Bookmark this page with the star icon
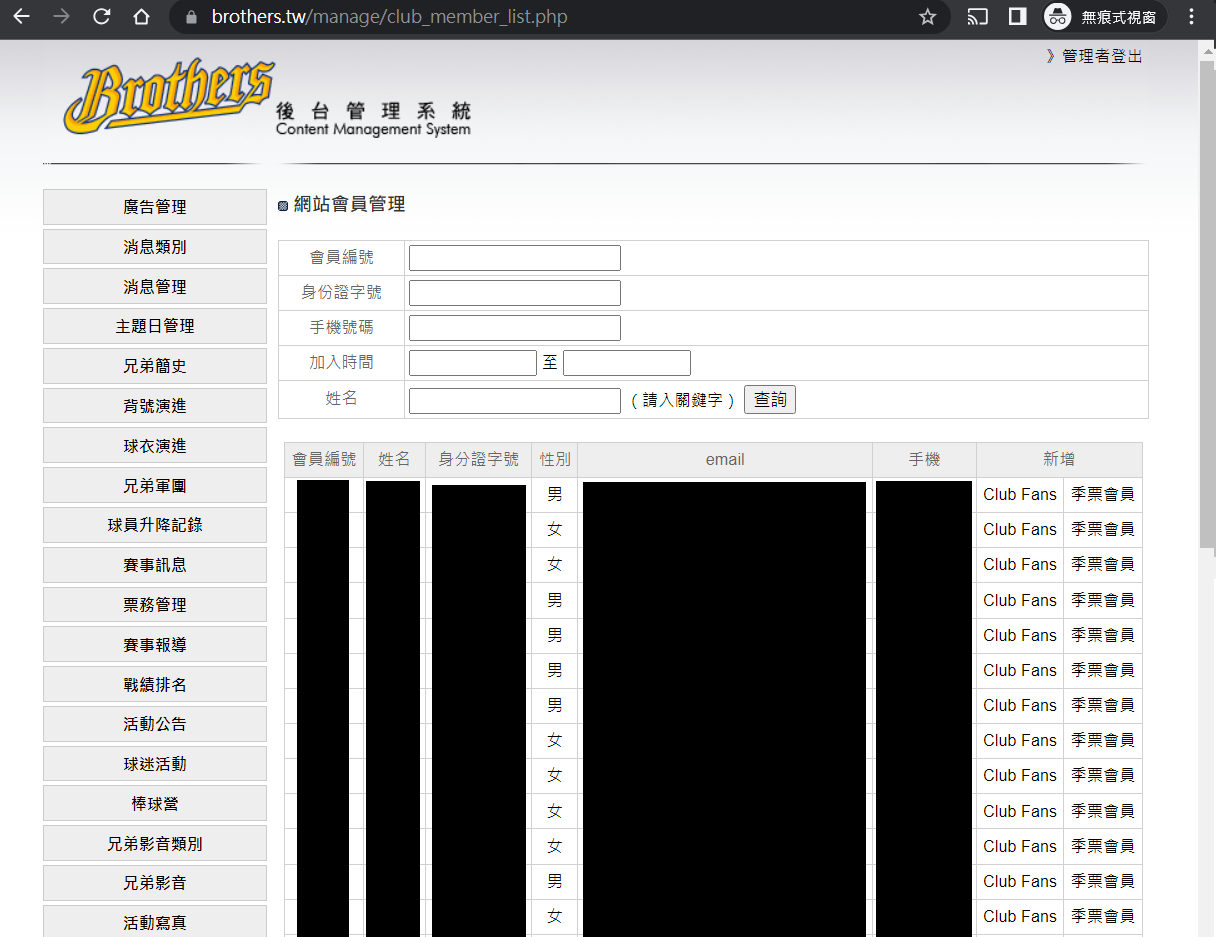 [x=927, y=17]
